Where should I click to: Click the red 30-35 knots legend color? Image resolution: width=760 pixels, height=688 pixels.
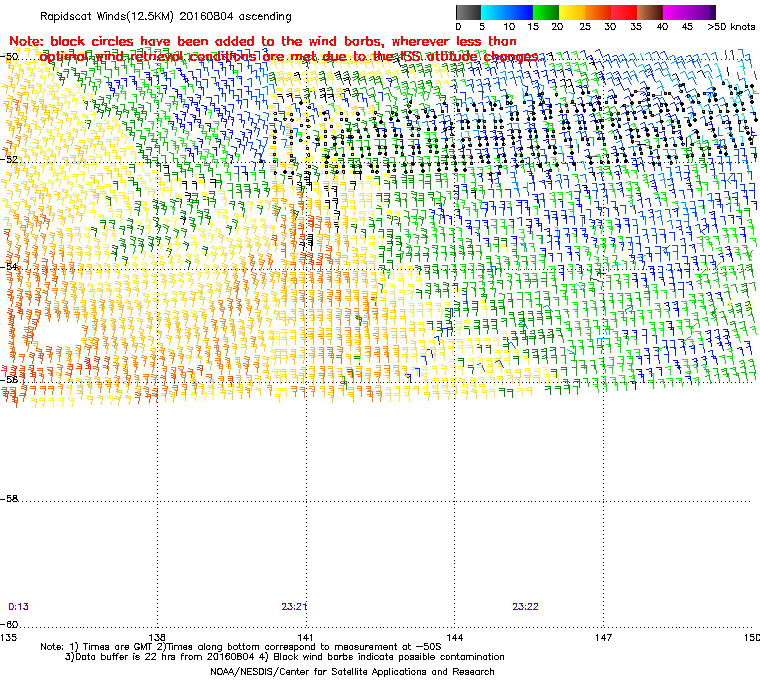(624, 12)
